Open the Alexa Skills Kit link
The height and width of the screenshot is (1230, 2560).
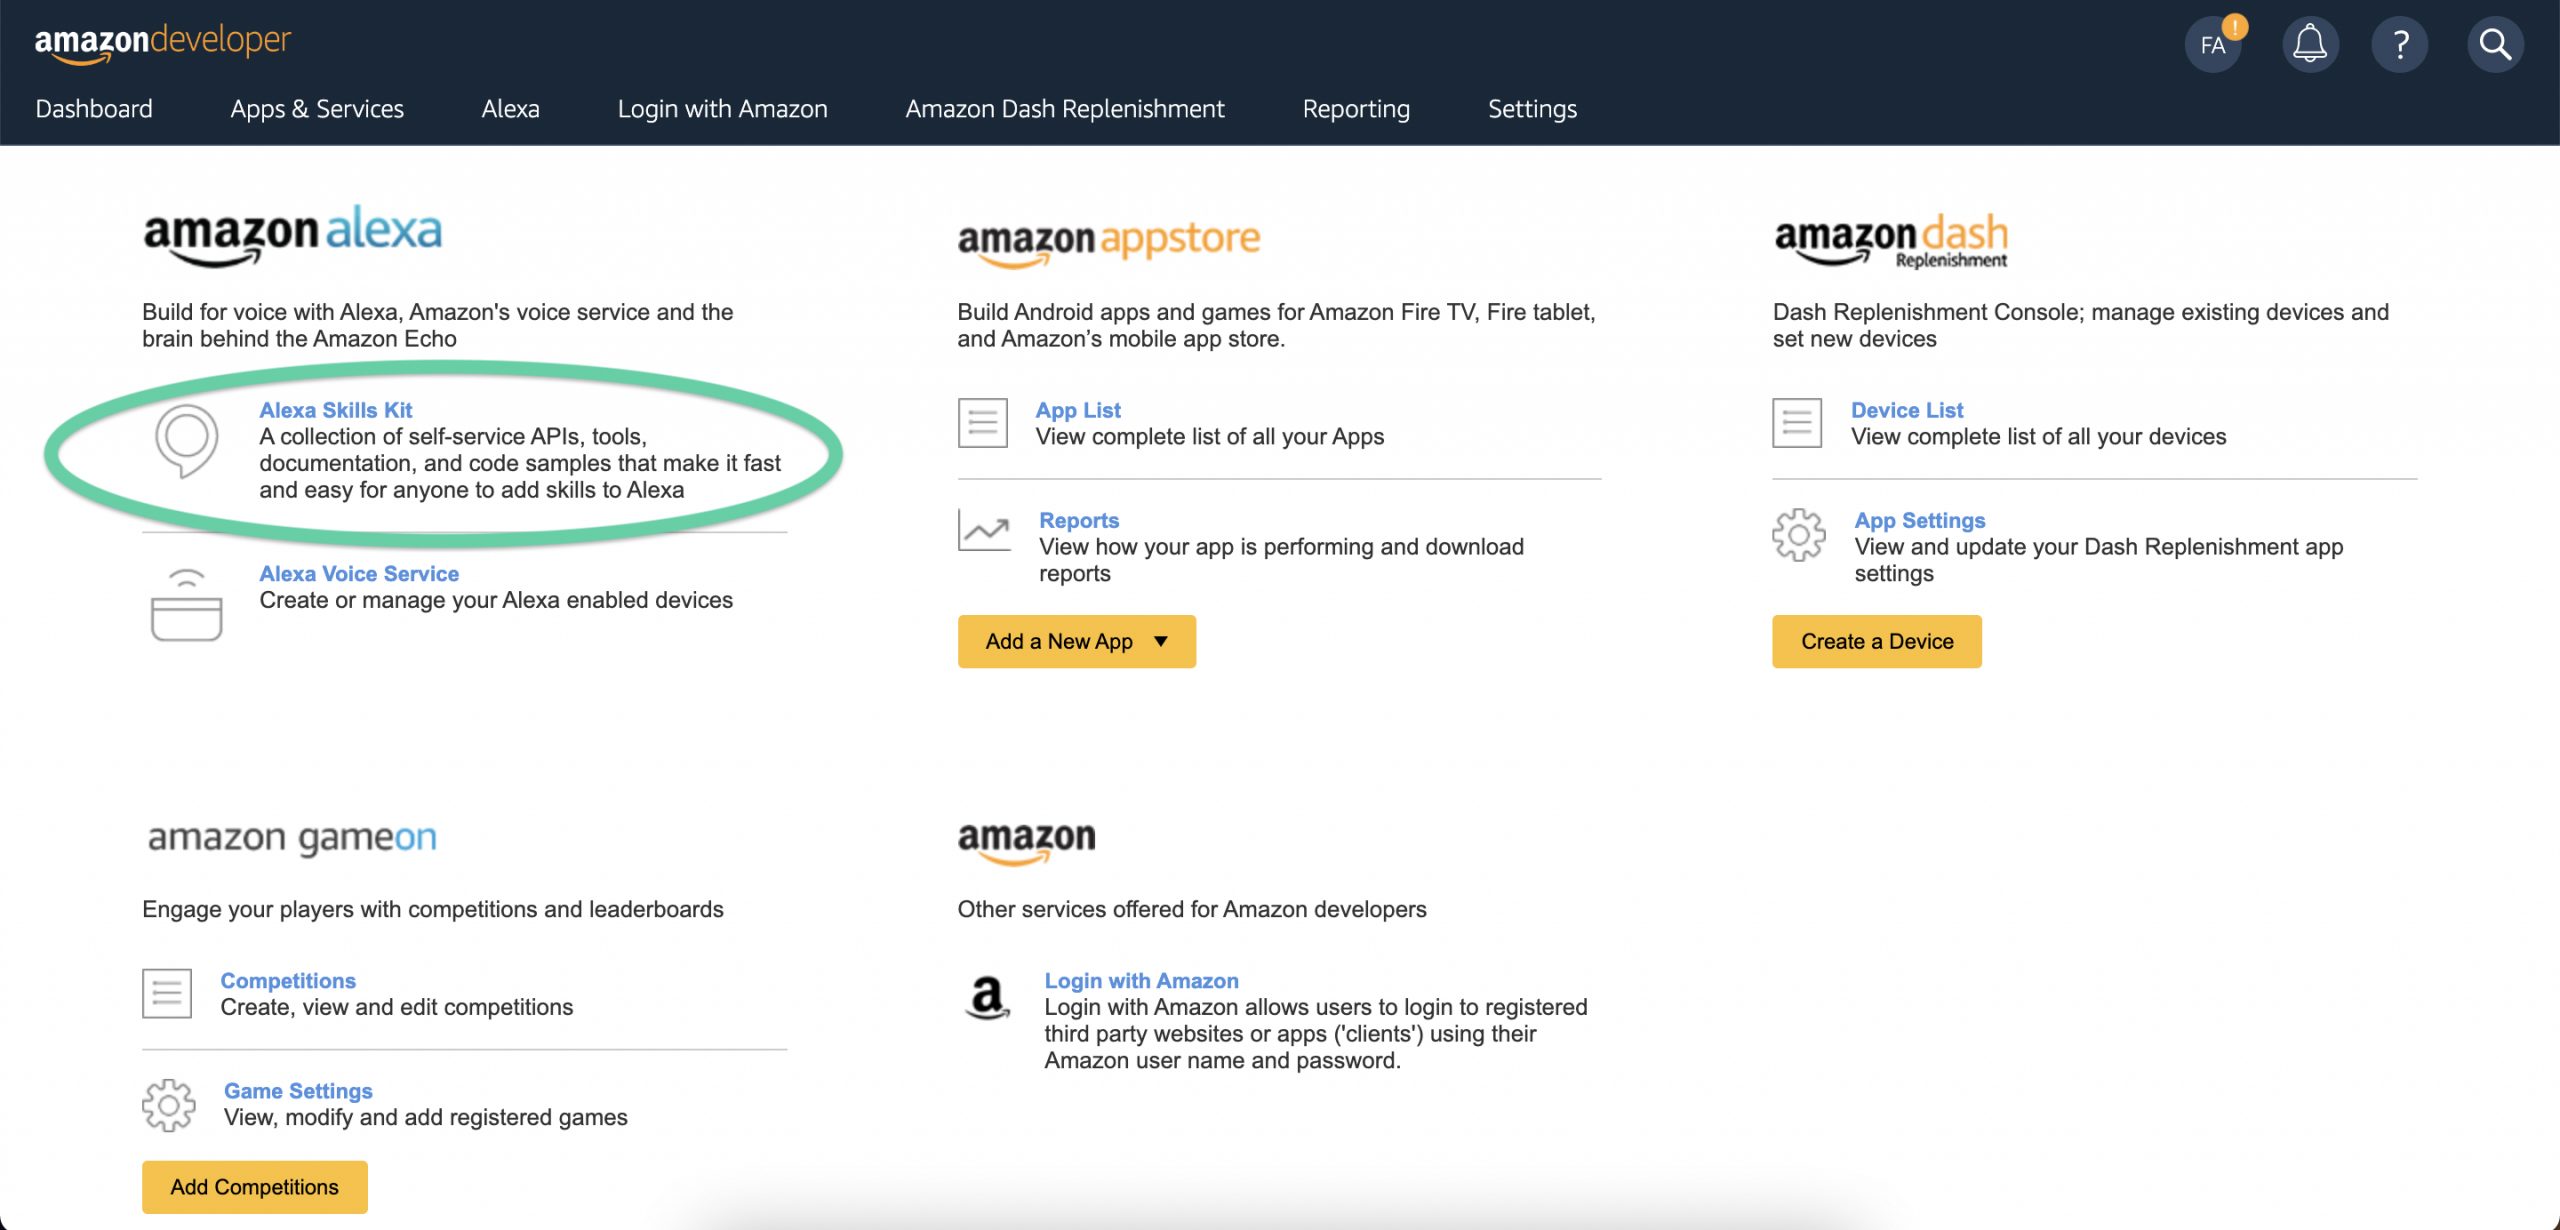(336, 410)
